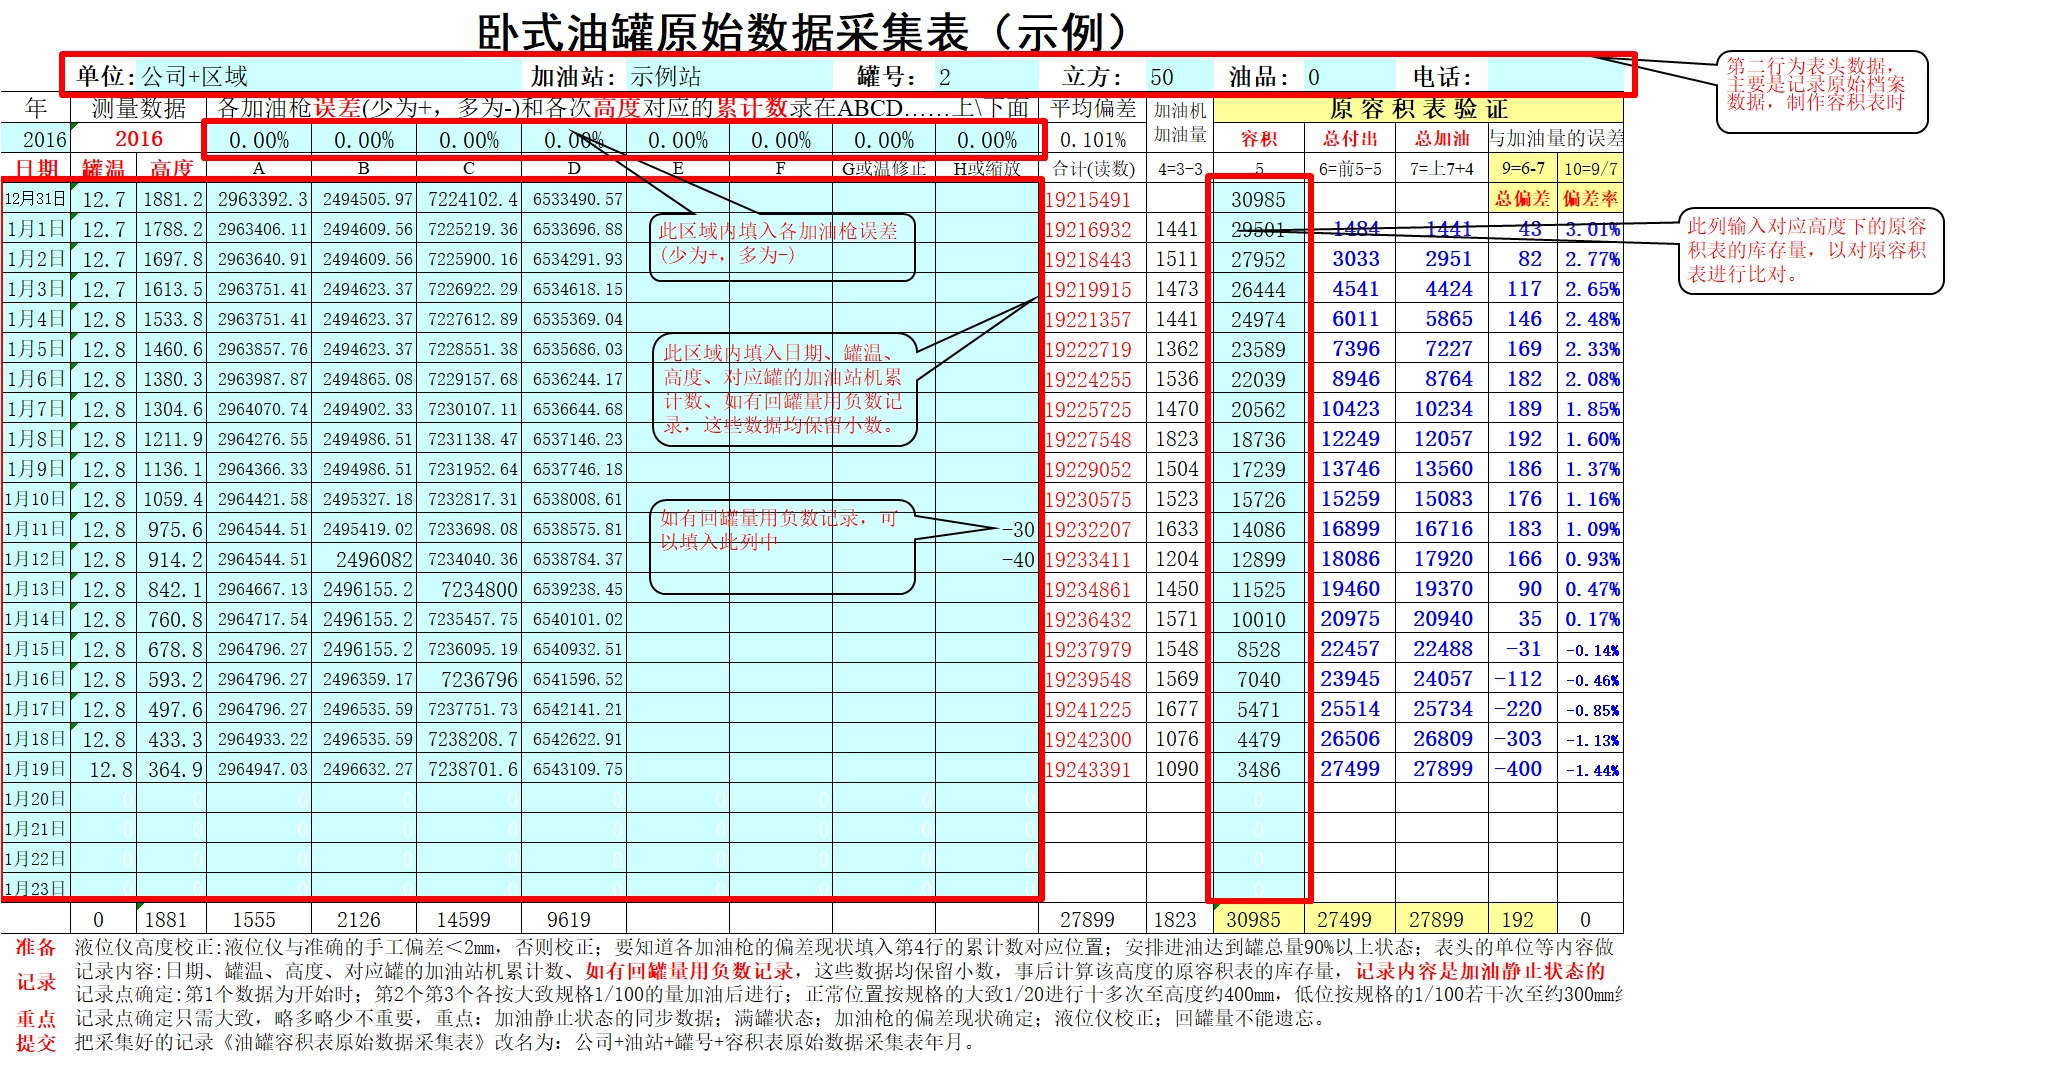Viewport: 2056px width, 1084px height.
Task: Select gun B reading 2496082
Action: point(364,559)
